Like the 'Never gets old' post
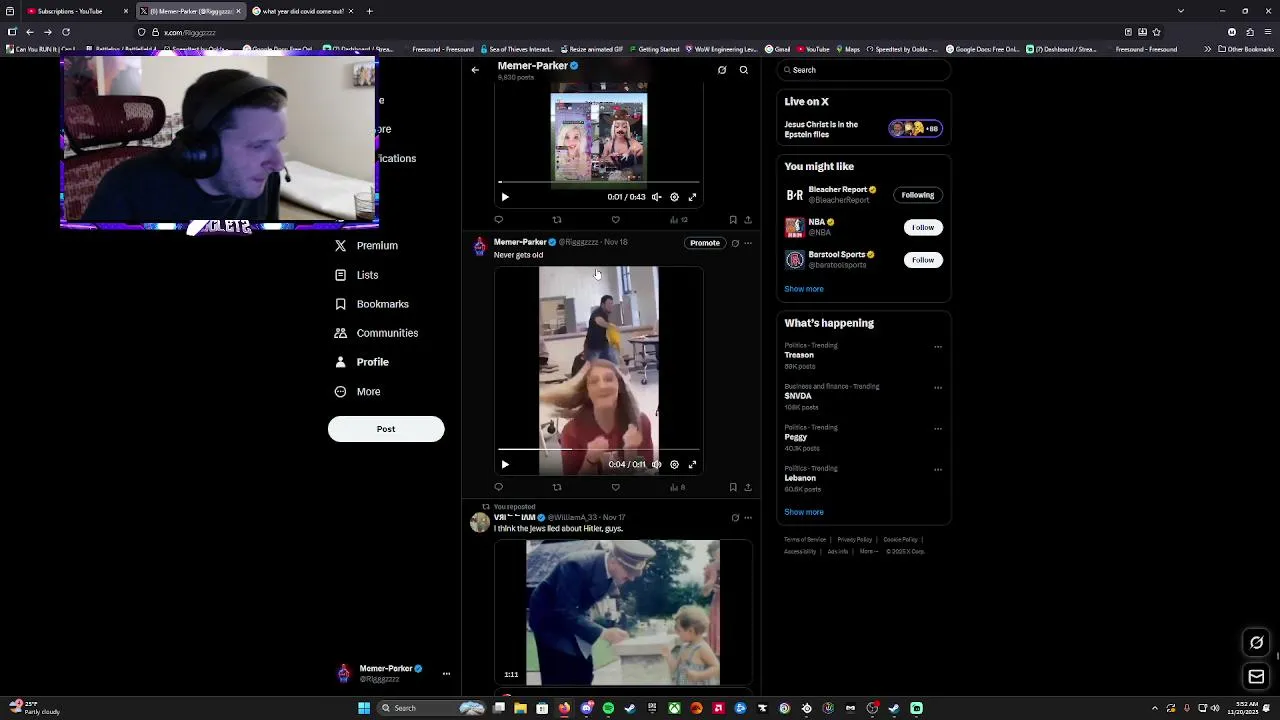1280x720 pixels. (x=615, y=487)
